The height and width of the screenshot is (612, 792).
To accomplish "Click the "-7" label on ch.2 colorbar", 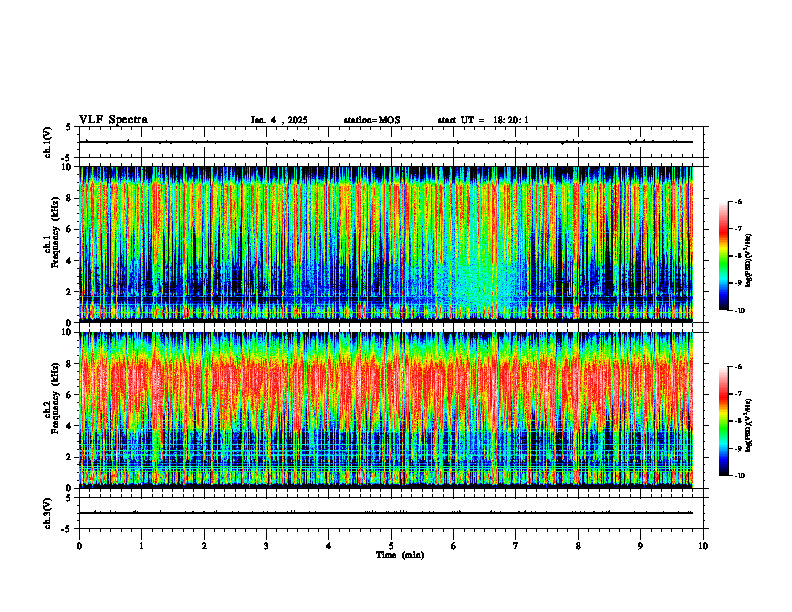I will click(738, 394).
